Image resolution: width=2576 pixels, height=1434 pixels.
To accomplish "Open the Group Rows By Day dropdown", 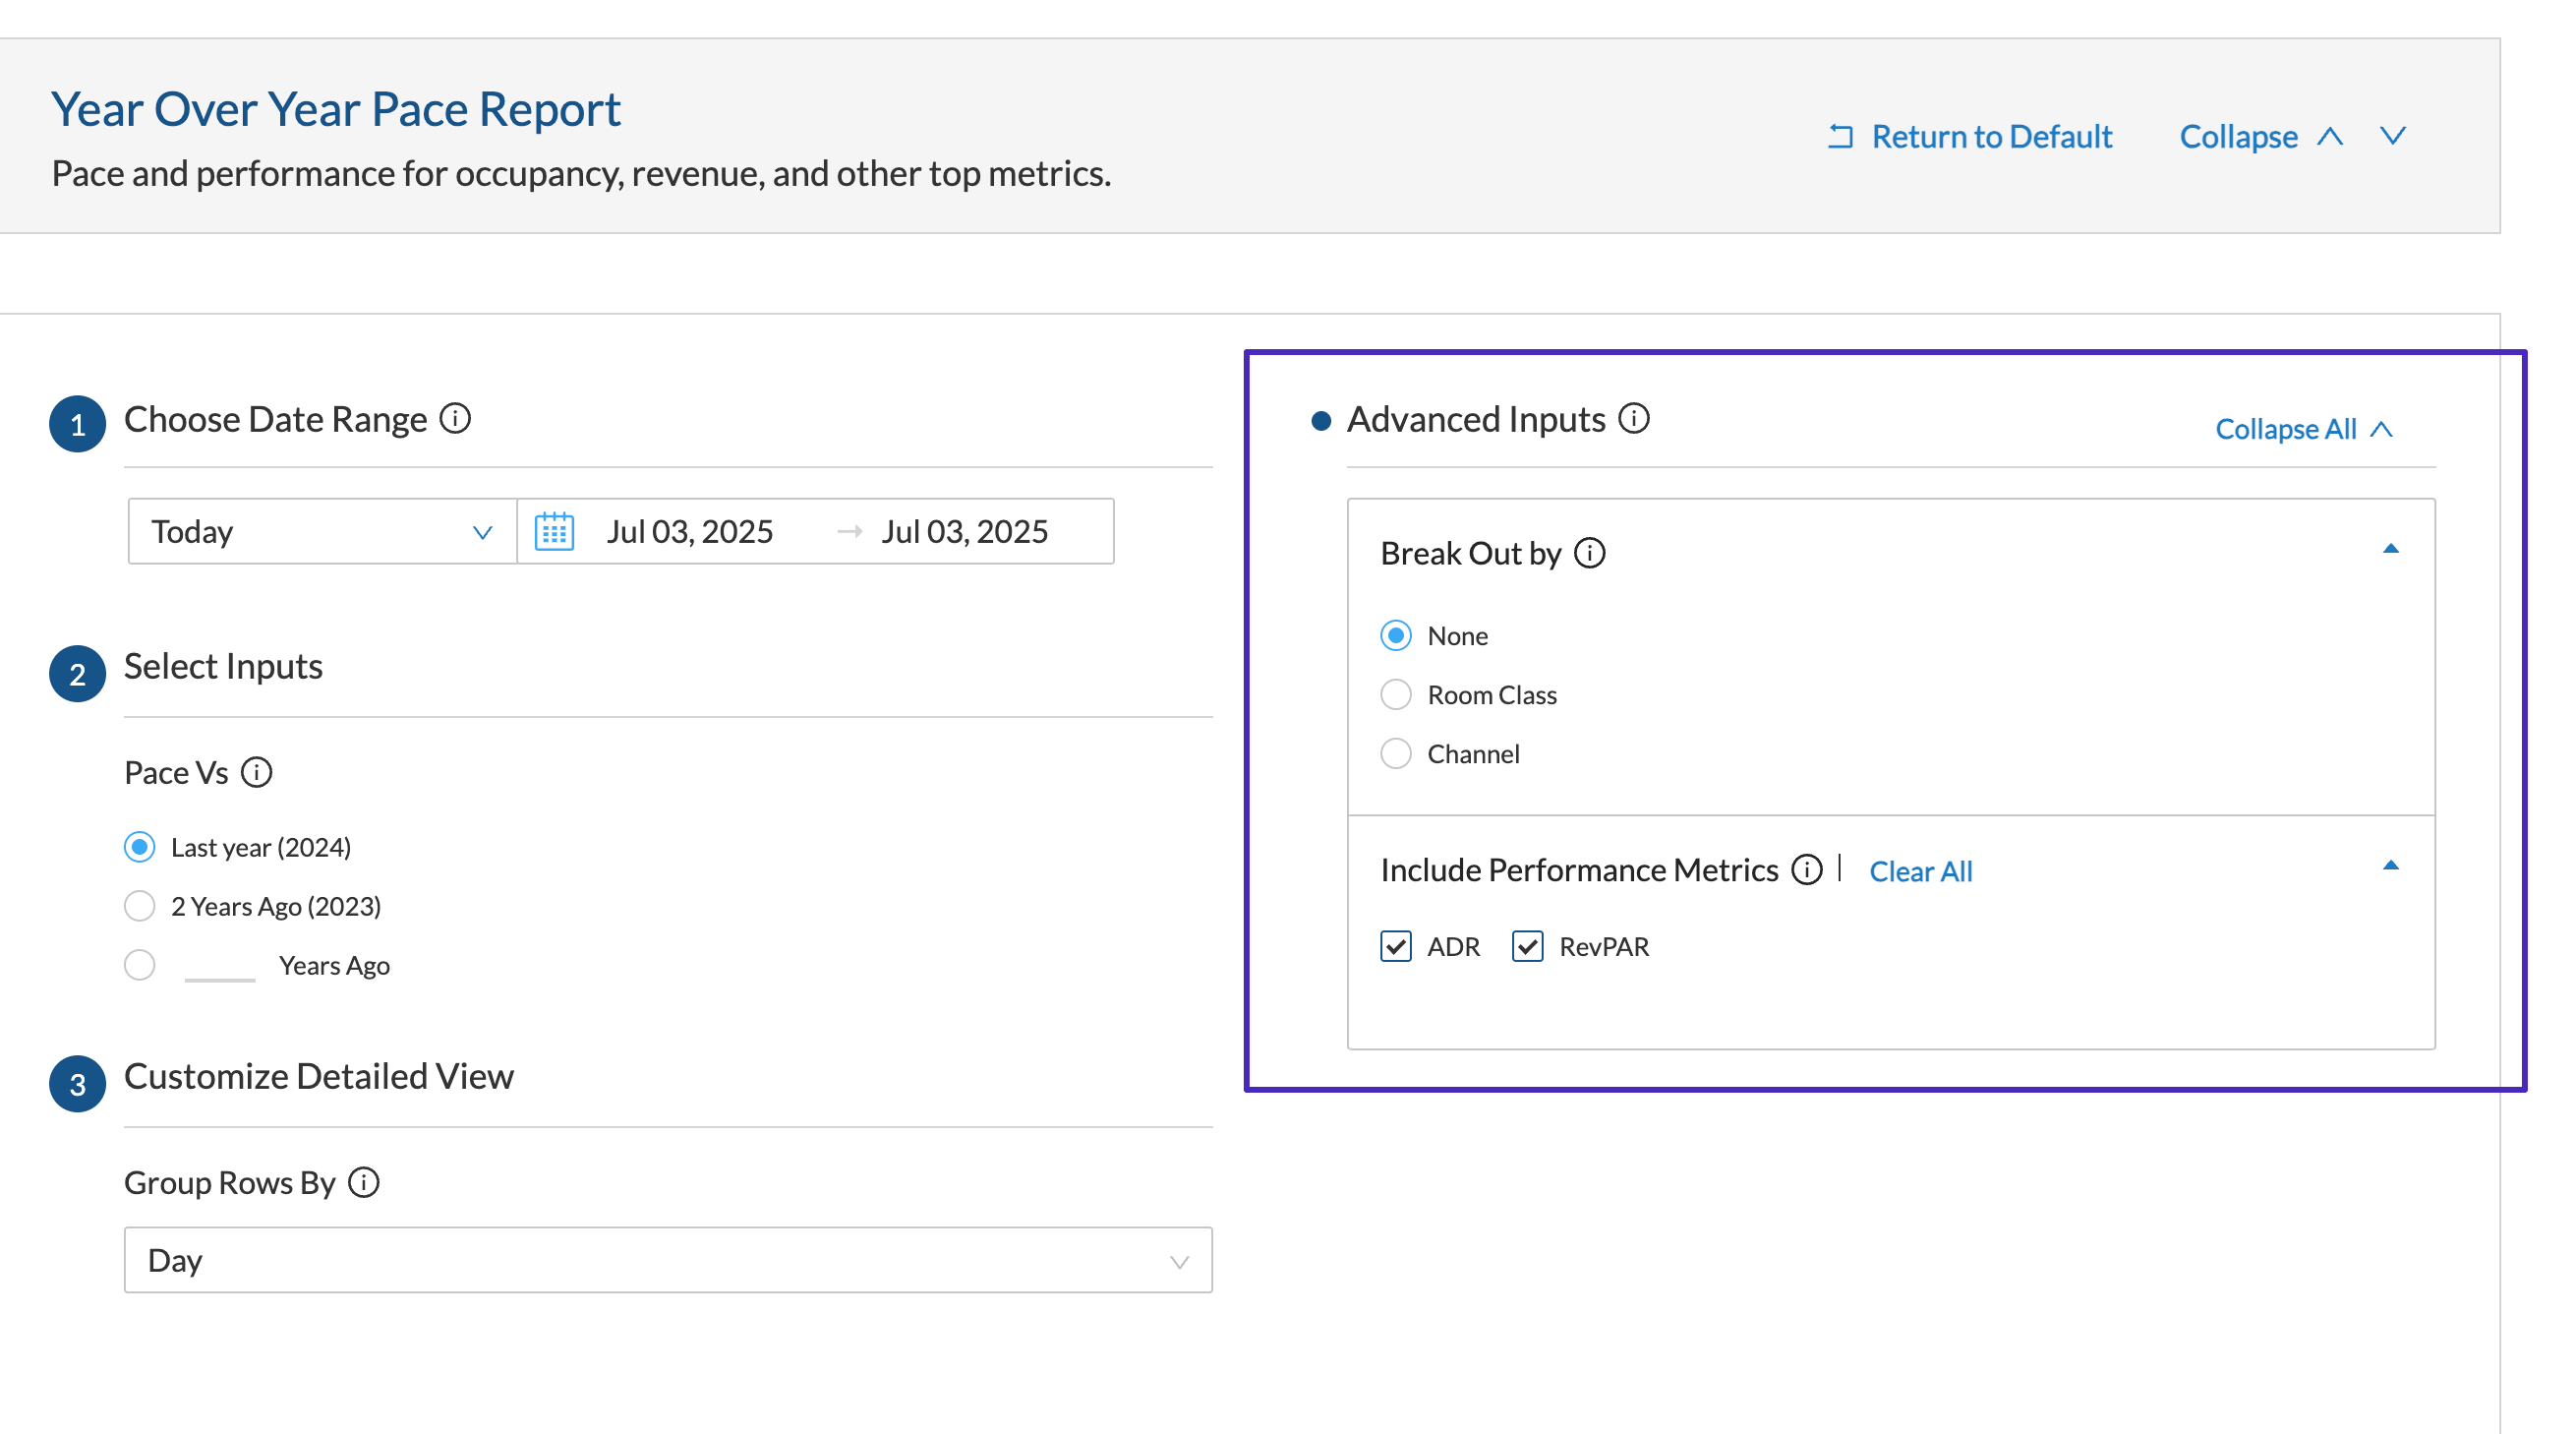I will coord(668,1260).
